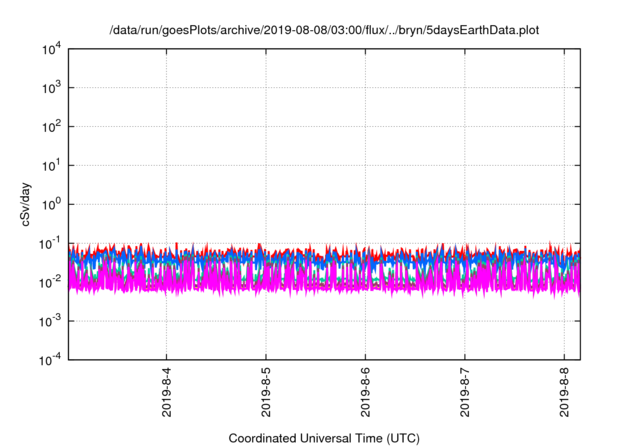Click the 10^-3 y-axis tick label
The image size is (640, 448).
[x=50, y=321]
